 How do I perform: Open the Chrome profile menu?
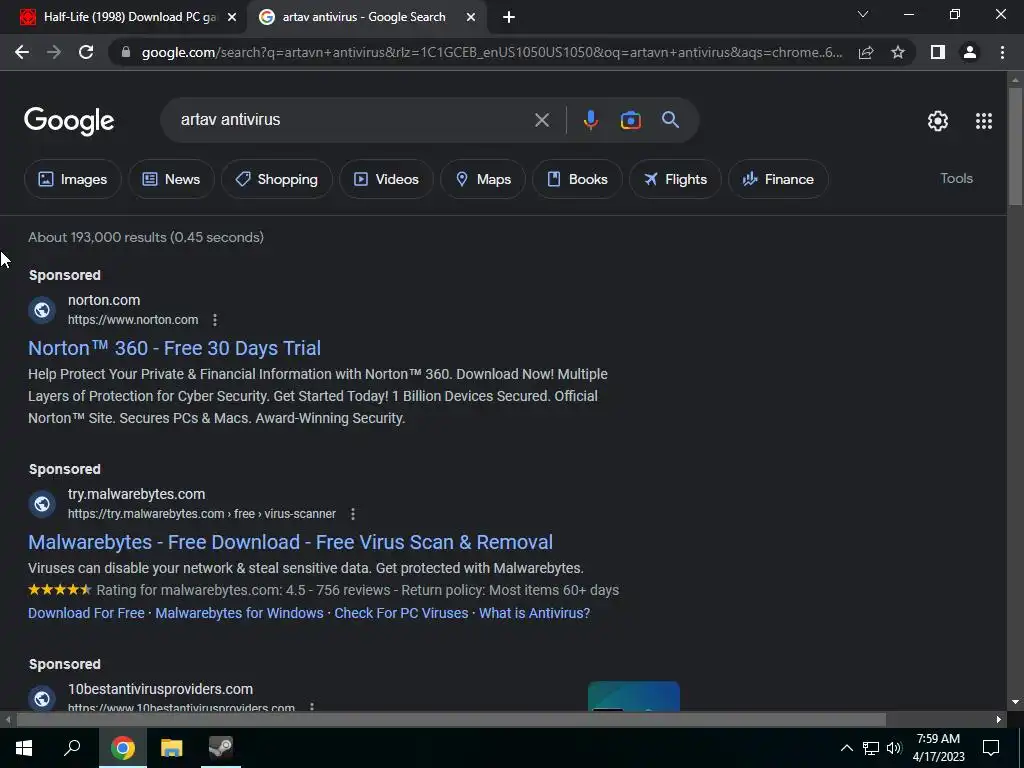pyautogui.click(x=970, y=52)
